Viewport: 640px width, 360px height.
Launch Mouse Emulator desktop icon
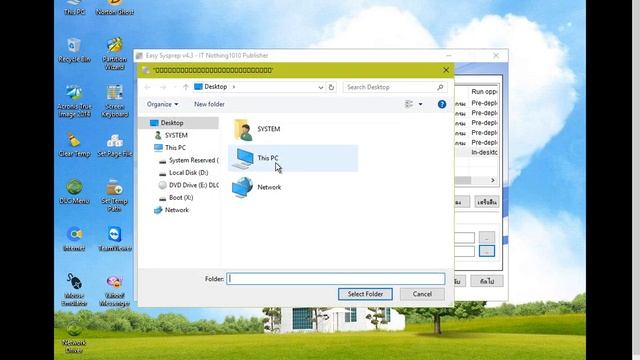pyautogui.click(x=74, y=289)
